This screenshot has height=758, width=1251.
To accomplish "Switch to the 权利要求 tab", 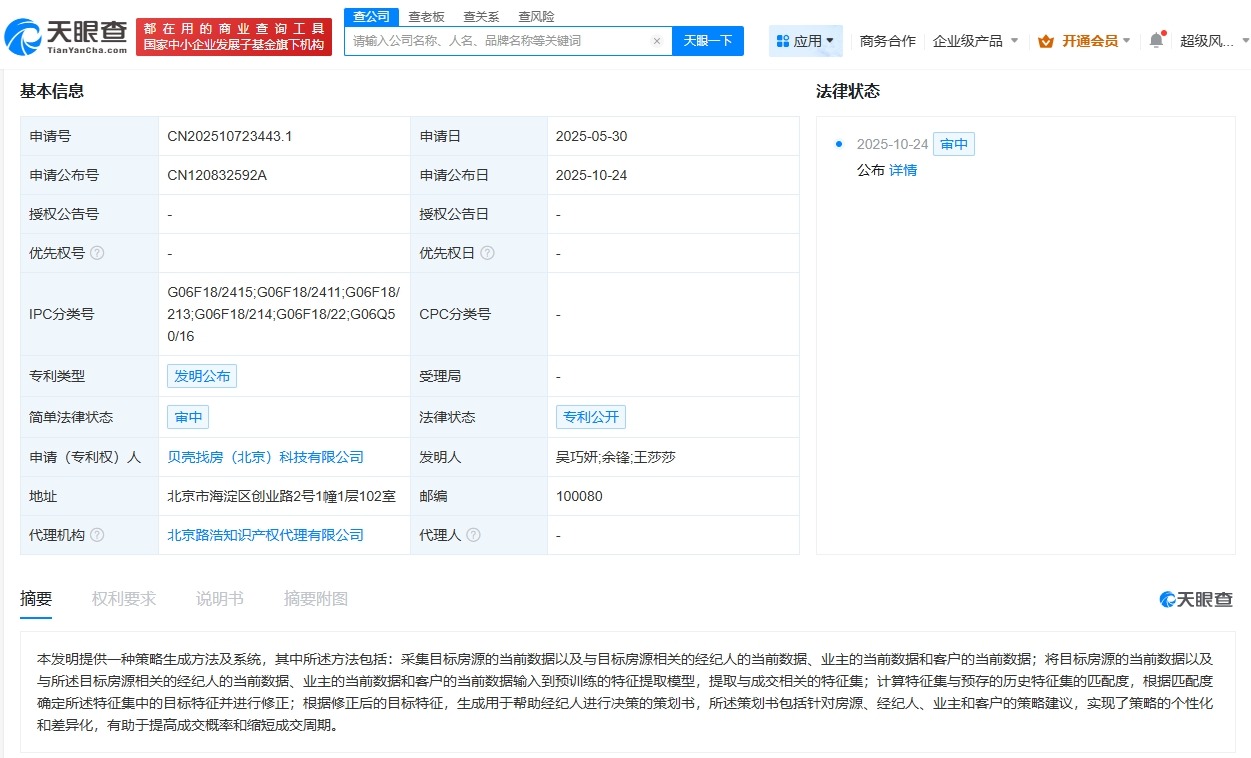I will [123, 598].
